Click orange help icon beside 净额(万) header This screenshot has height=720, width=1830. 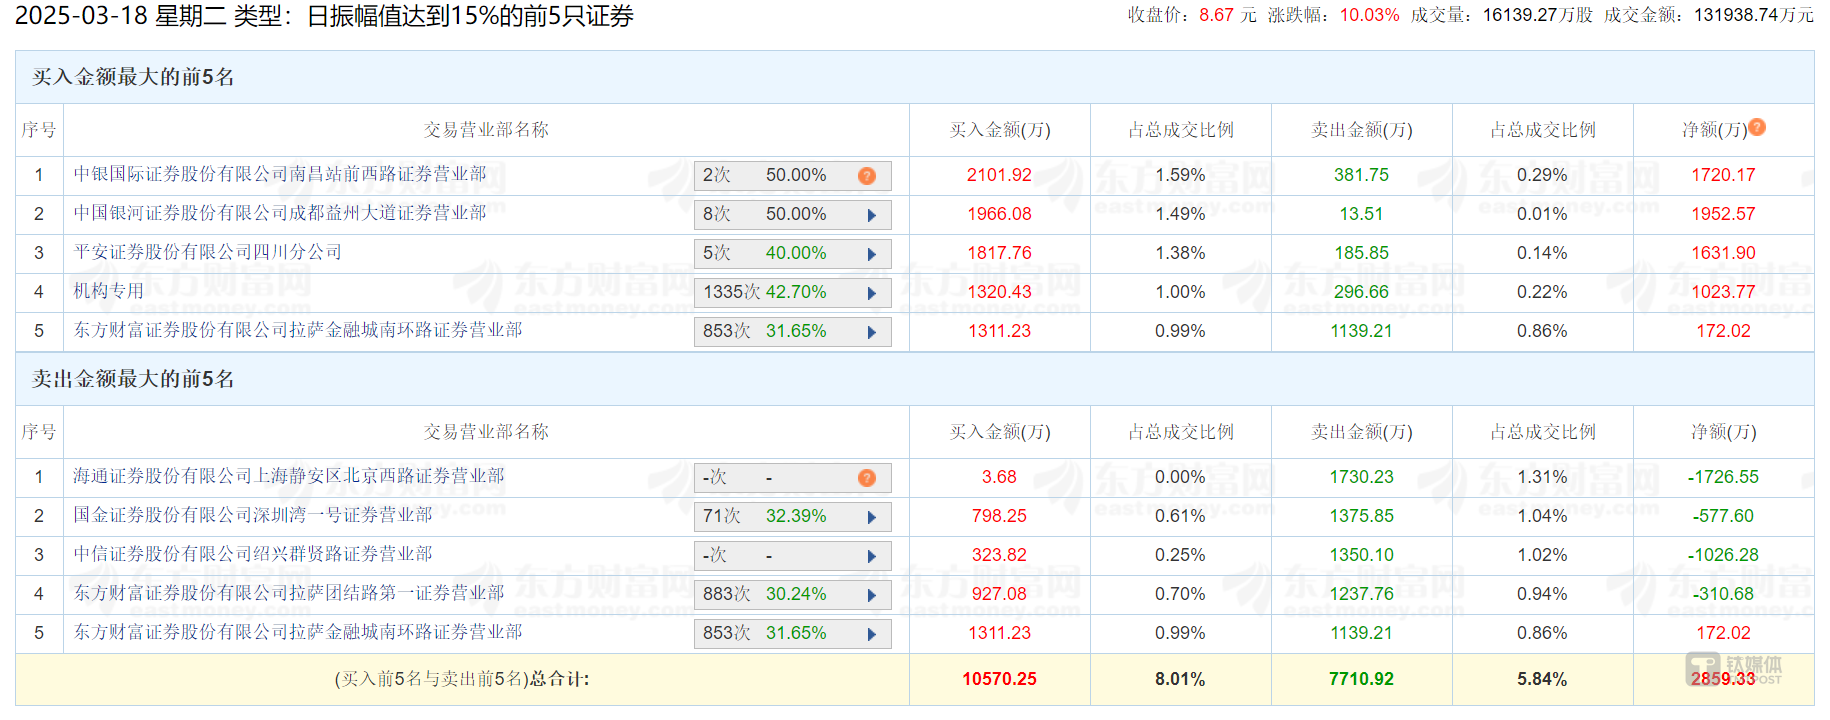1757,127
